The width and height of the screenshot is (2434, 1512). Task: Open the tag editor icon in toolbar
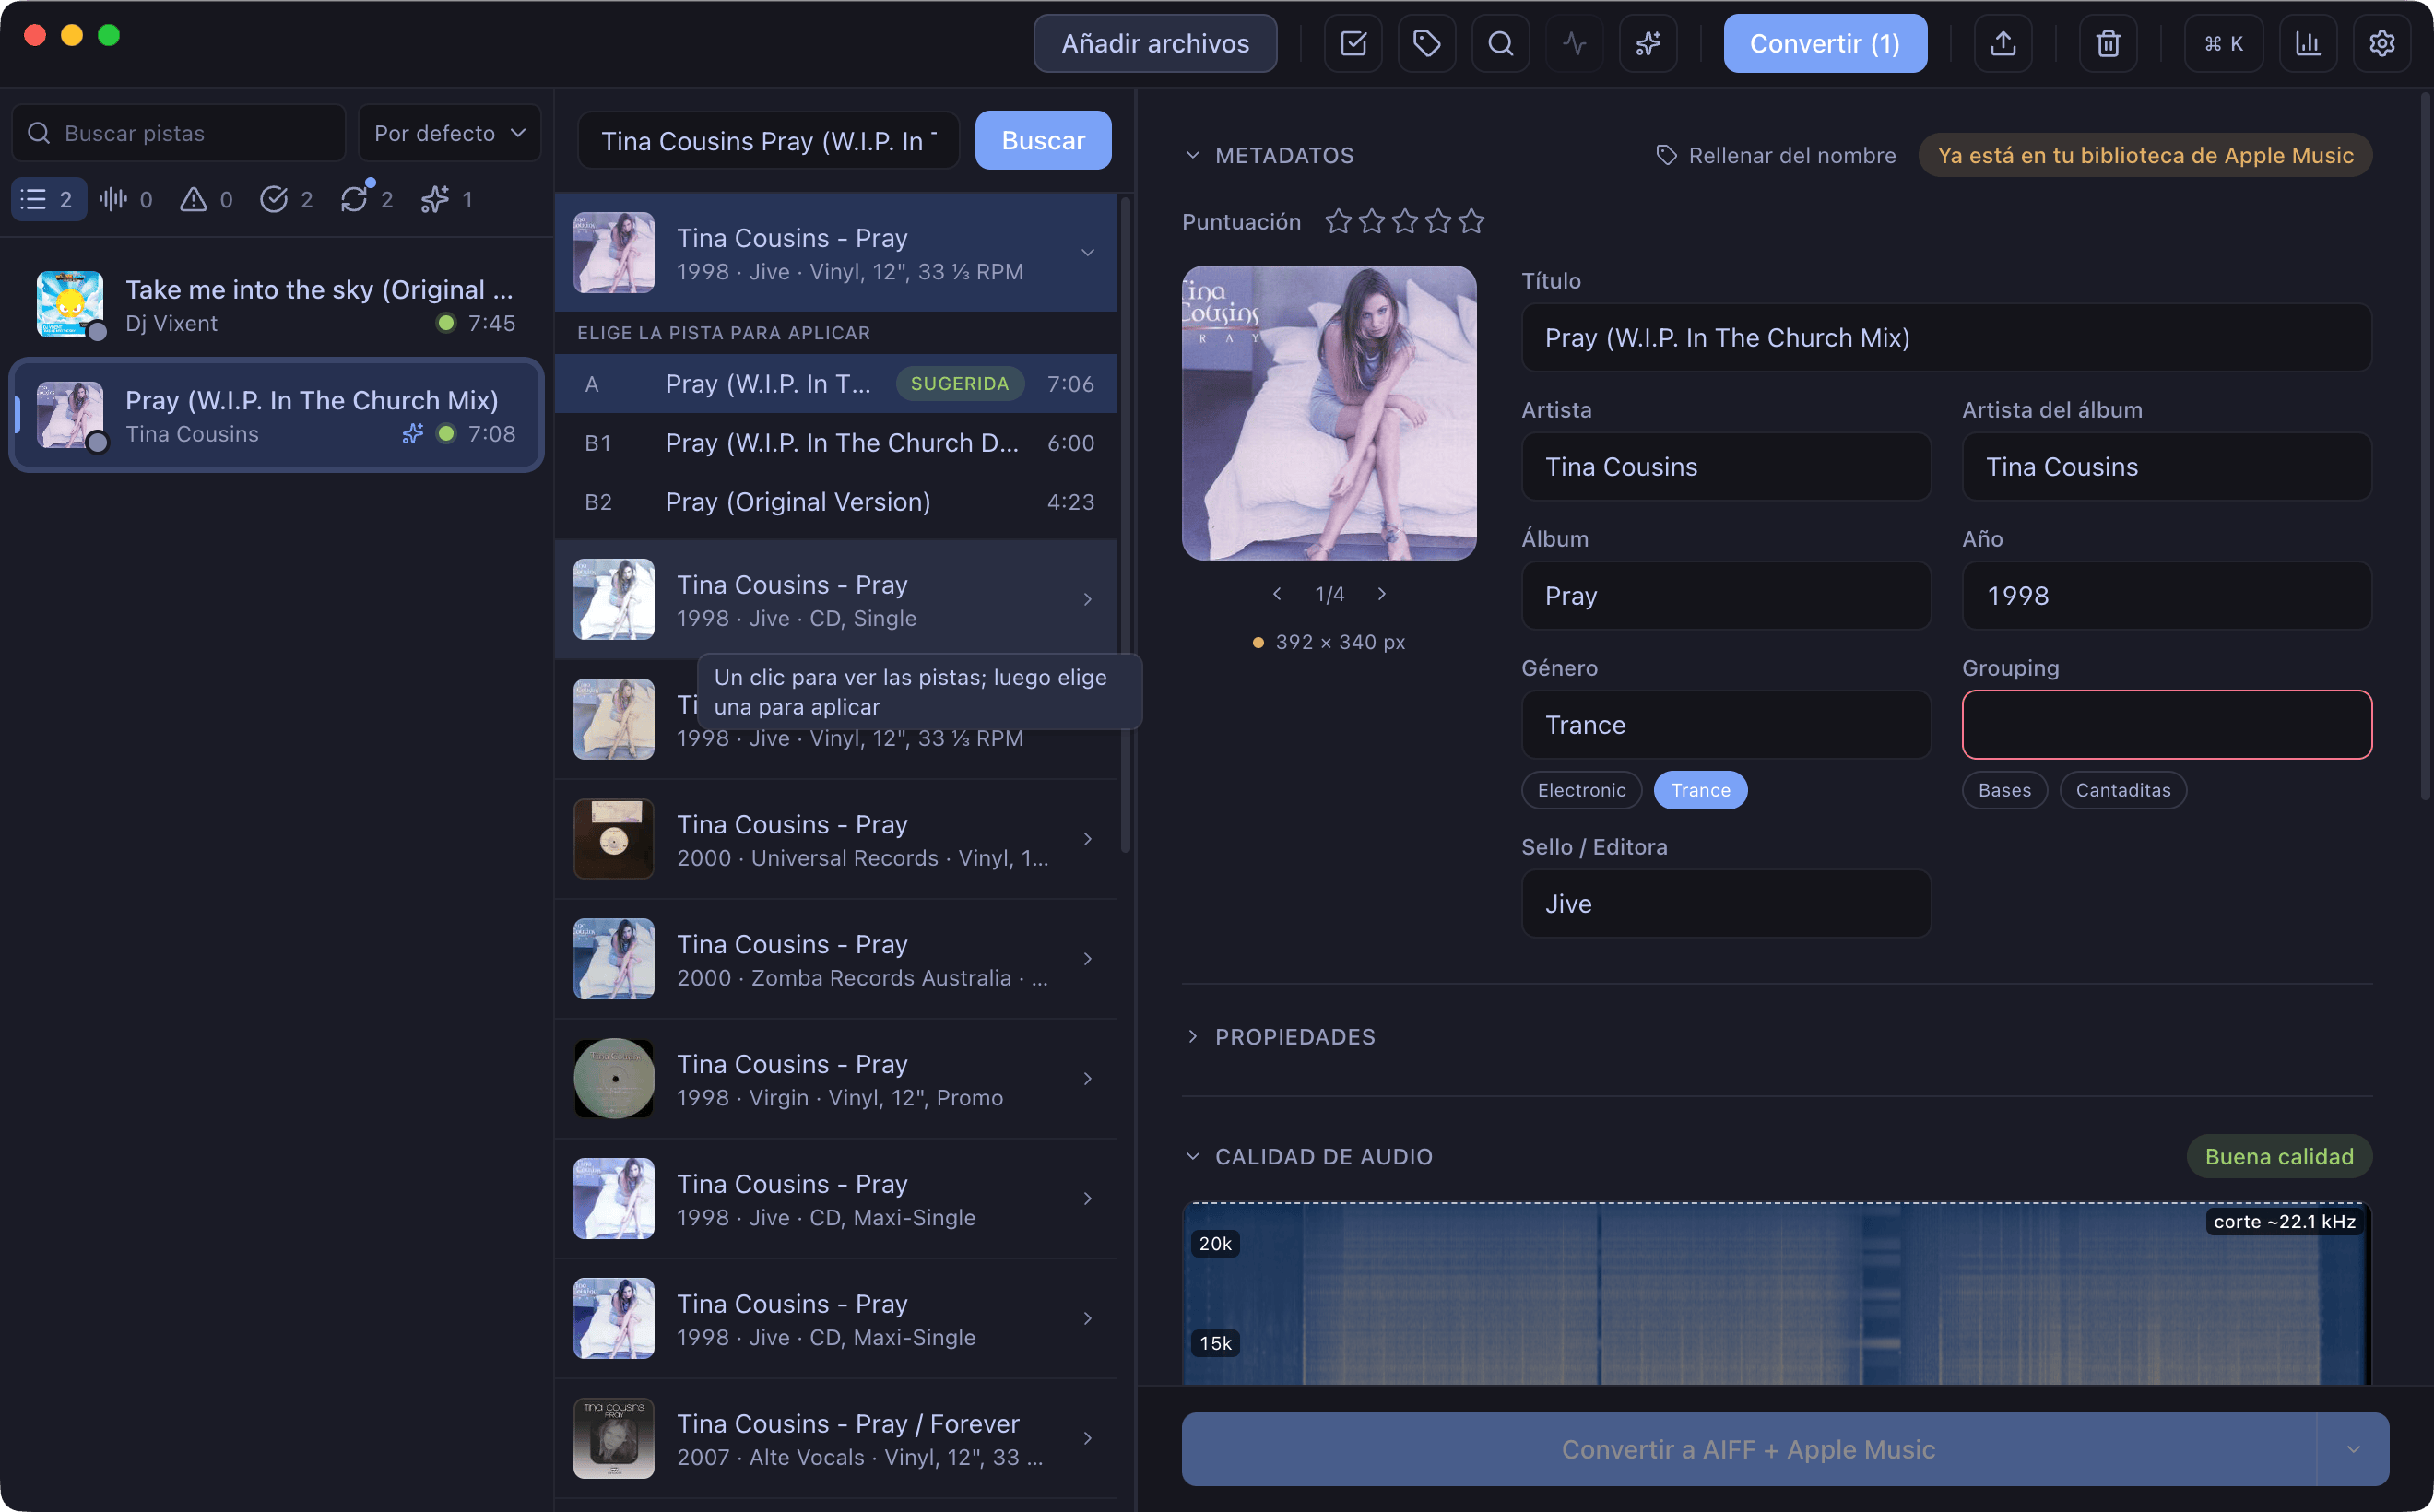click(x=1427, y=43)
